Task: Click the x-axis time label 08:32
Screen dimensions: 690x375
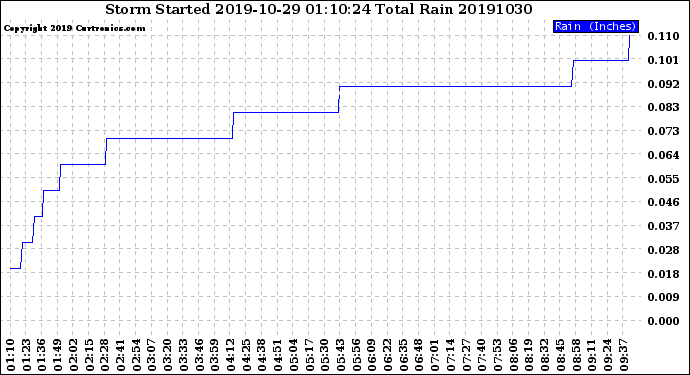Action: 545,355
